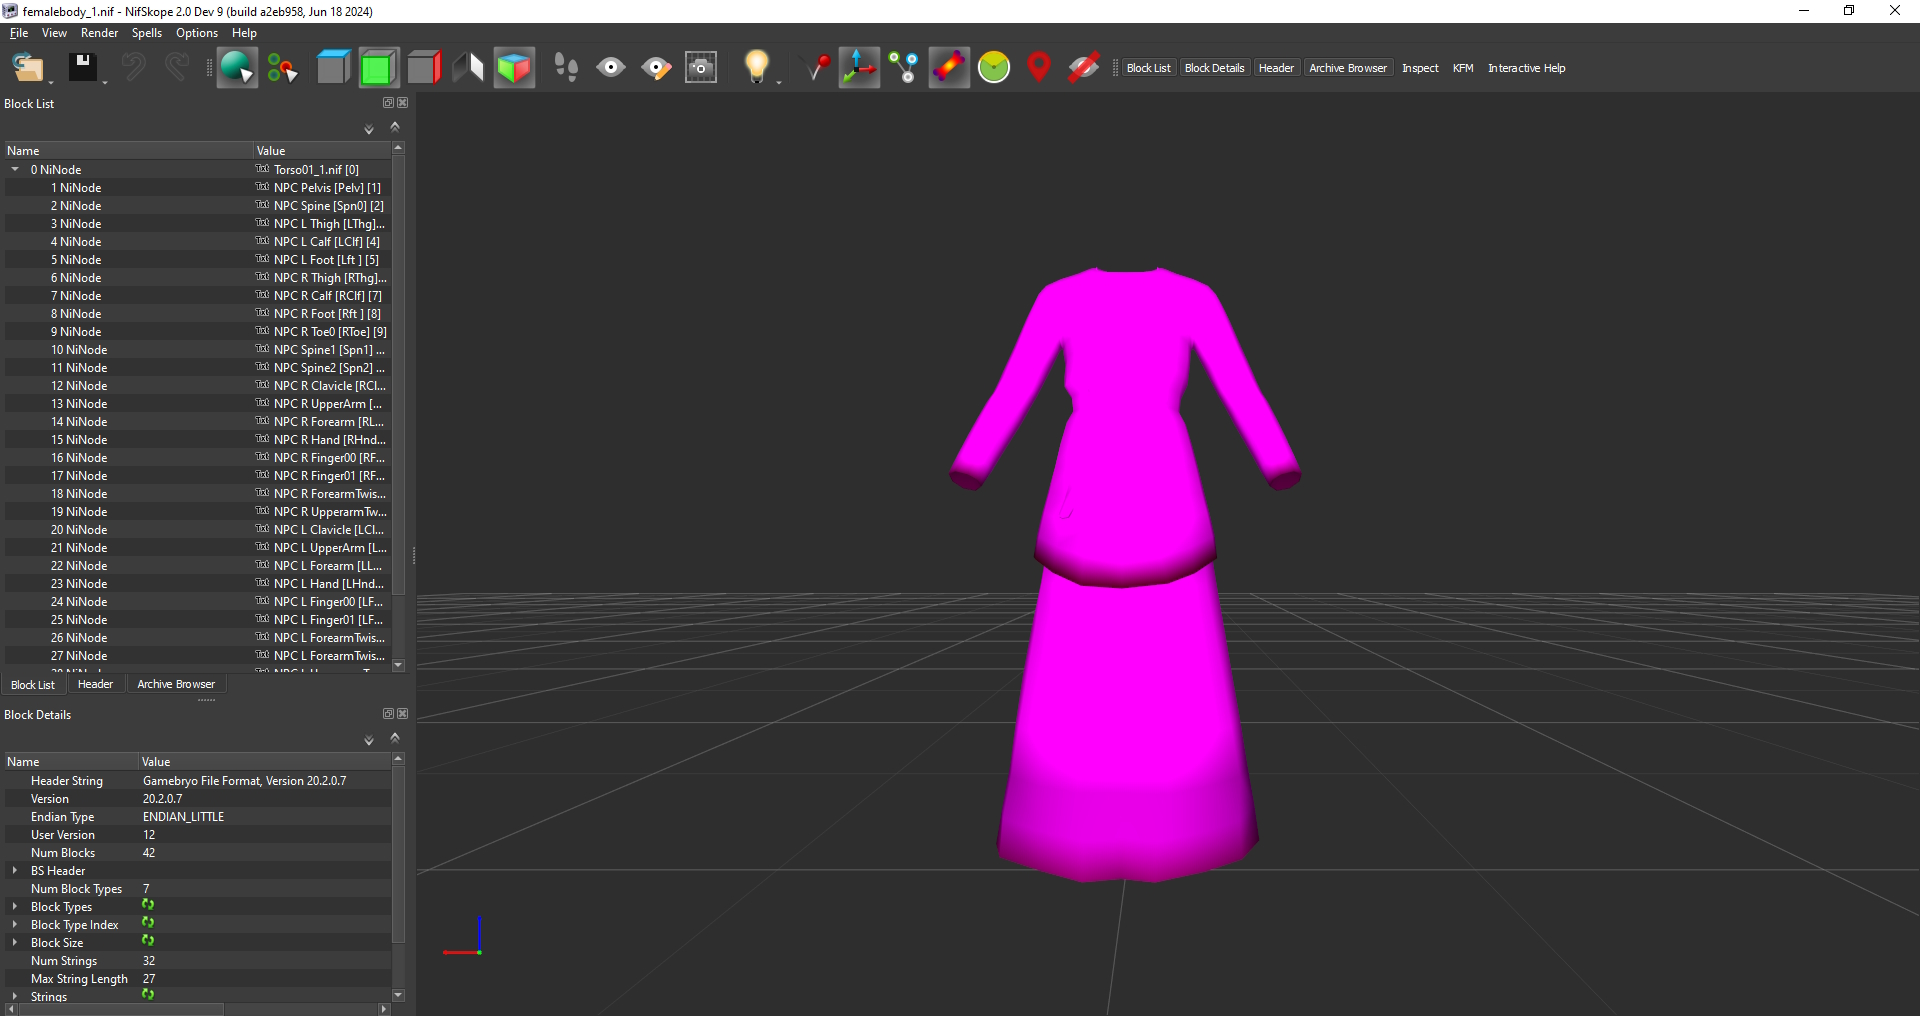
Task: Expand the BS Header row
Action: (15, 871)
